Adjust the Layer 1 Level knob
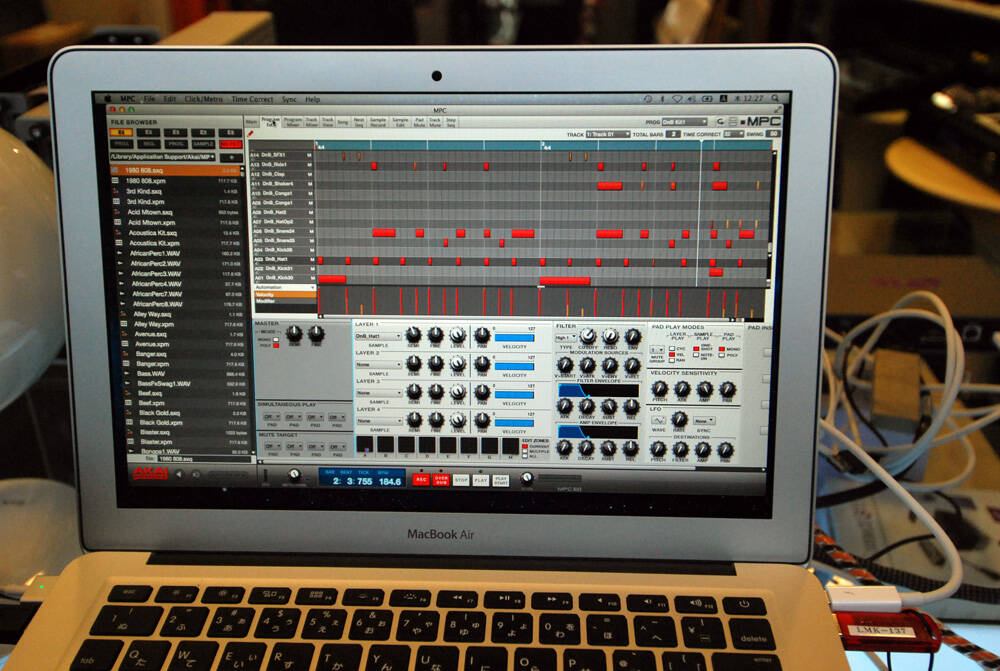Viewport: 1000px width, 671px height. coord(457,335)
